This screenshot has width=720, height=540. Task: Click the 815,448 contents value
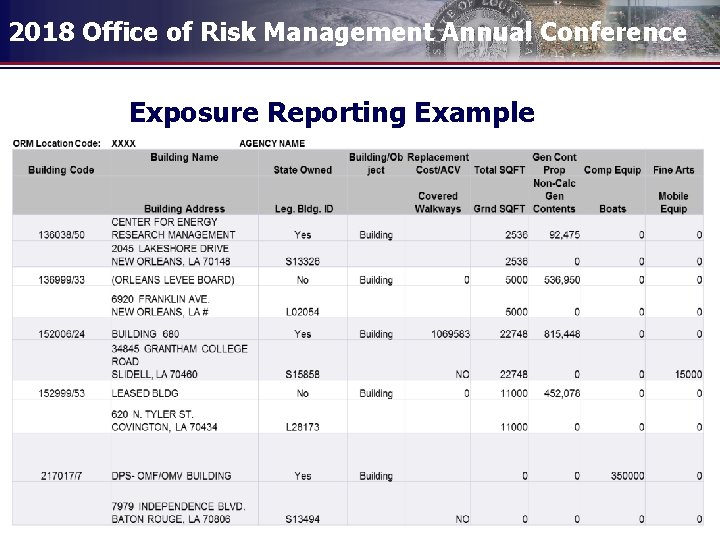click(562, 334)
